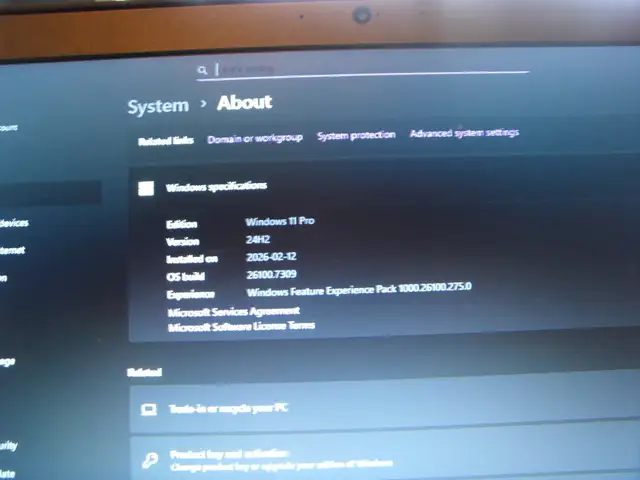Click the key icon for product key
Viewport: 640px width, 480px height.
click(150, 460)
